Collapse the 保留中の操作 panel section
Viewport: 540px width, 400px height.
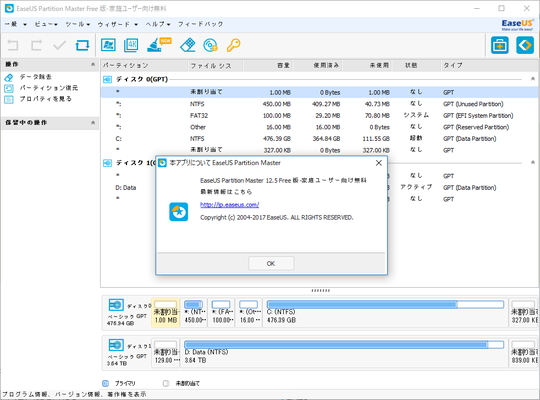pyautogui.click(x=93, y=123)
